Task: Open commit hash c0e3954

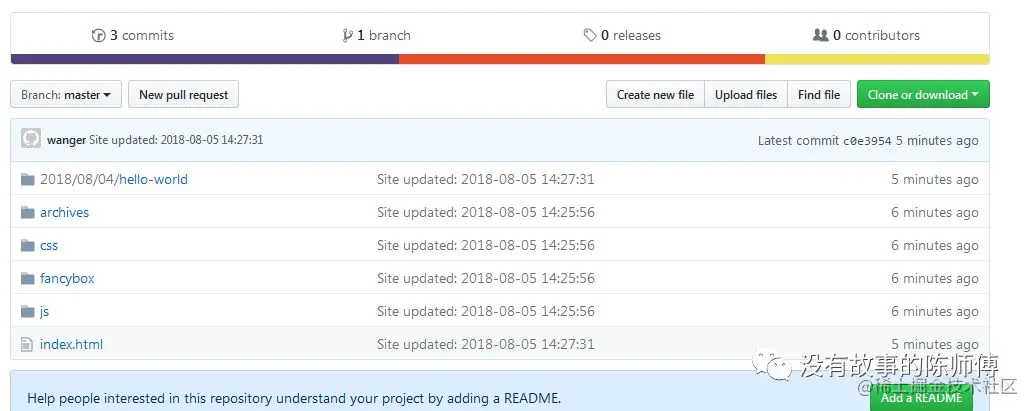Action: coord(867,141)
